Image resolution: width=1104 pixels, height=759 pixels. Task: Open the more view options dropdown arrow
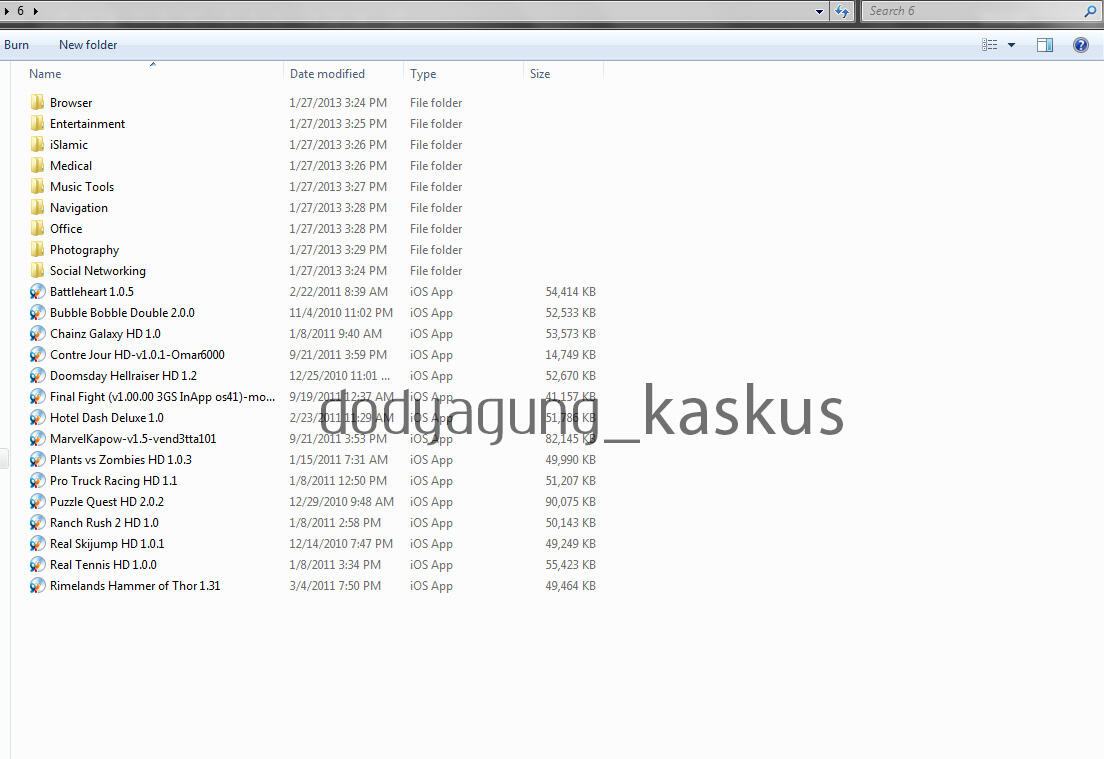tap(1012, 45)
